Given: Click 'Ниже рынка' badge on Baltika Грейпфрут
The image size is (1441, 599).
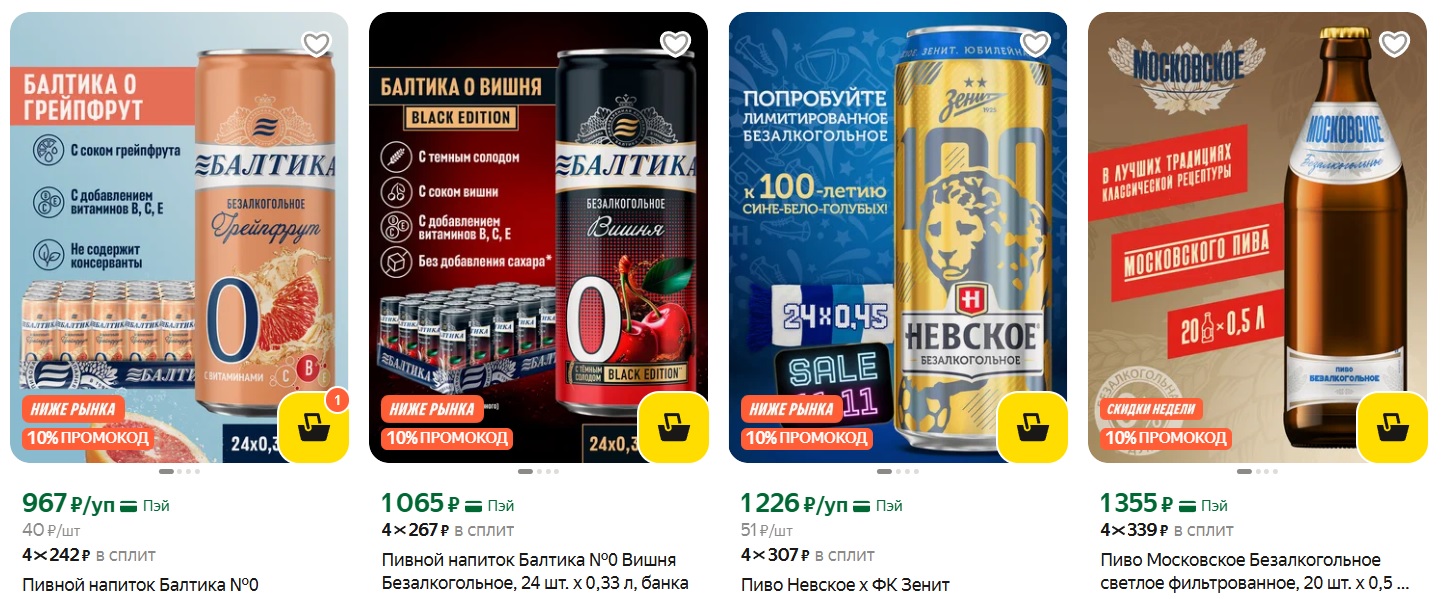Looking at the screenshot, I should 73,409.
